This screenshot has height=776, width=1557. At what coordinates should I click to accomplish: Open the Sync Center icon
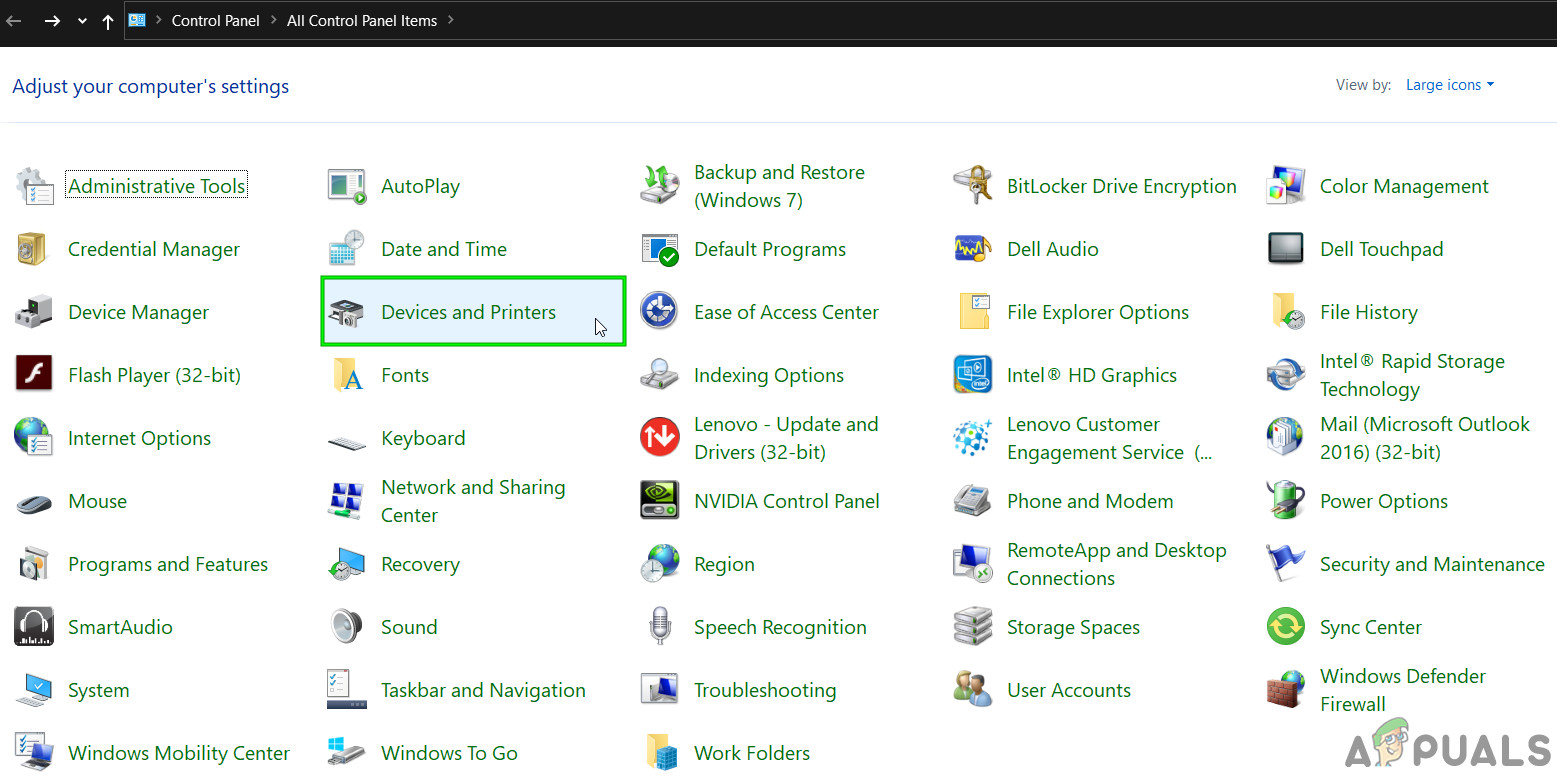pos(1285,627)
